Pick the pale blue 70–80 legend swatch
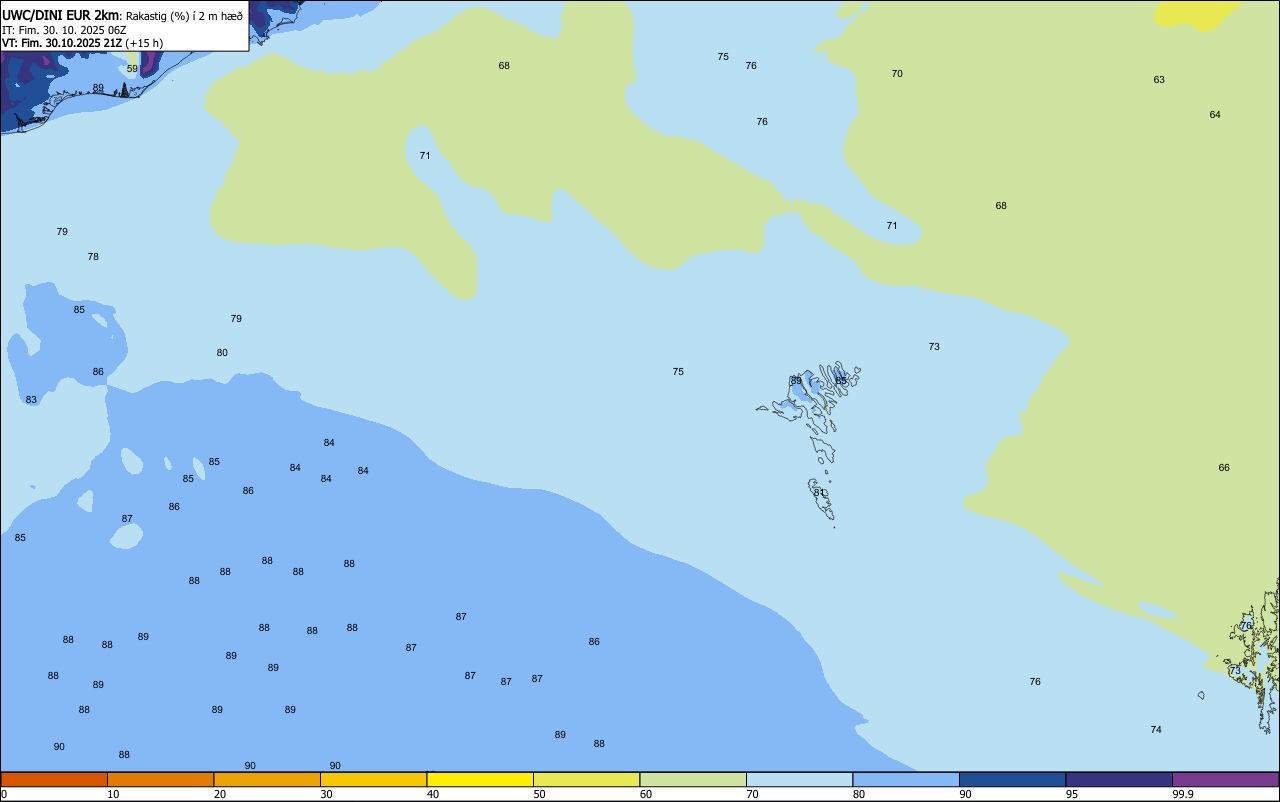Image resolution: width=1280 pixels, height=802 pixels. click(799, 779)
